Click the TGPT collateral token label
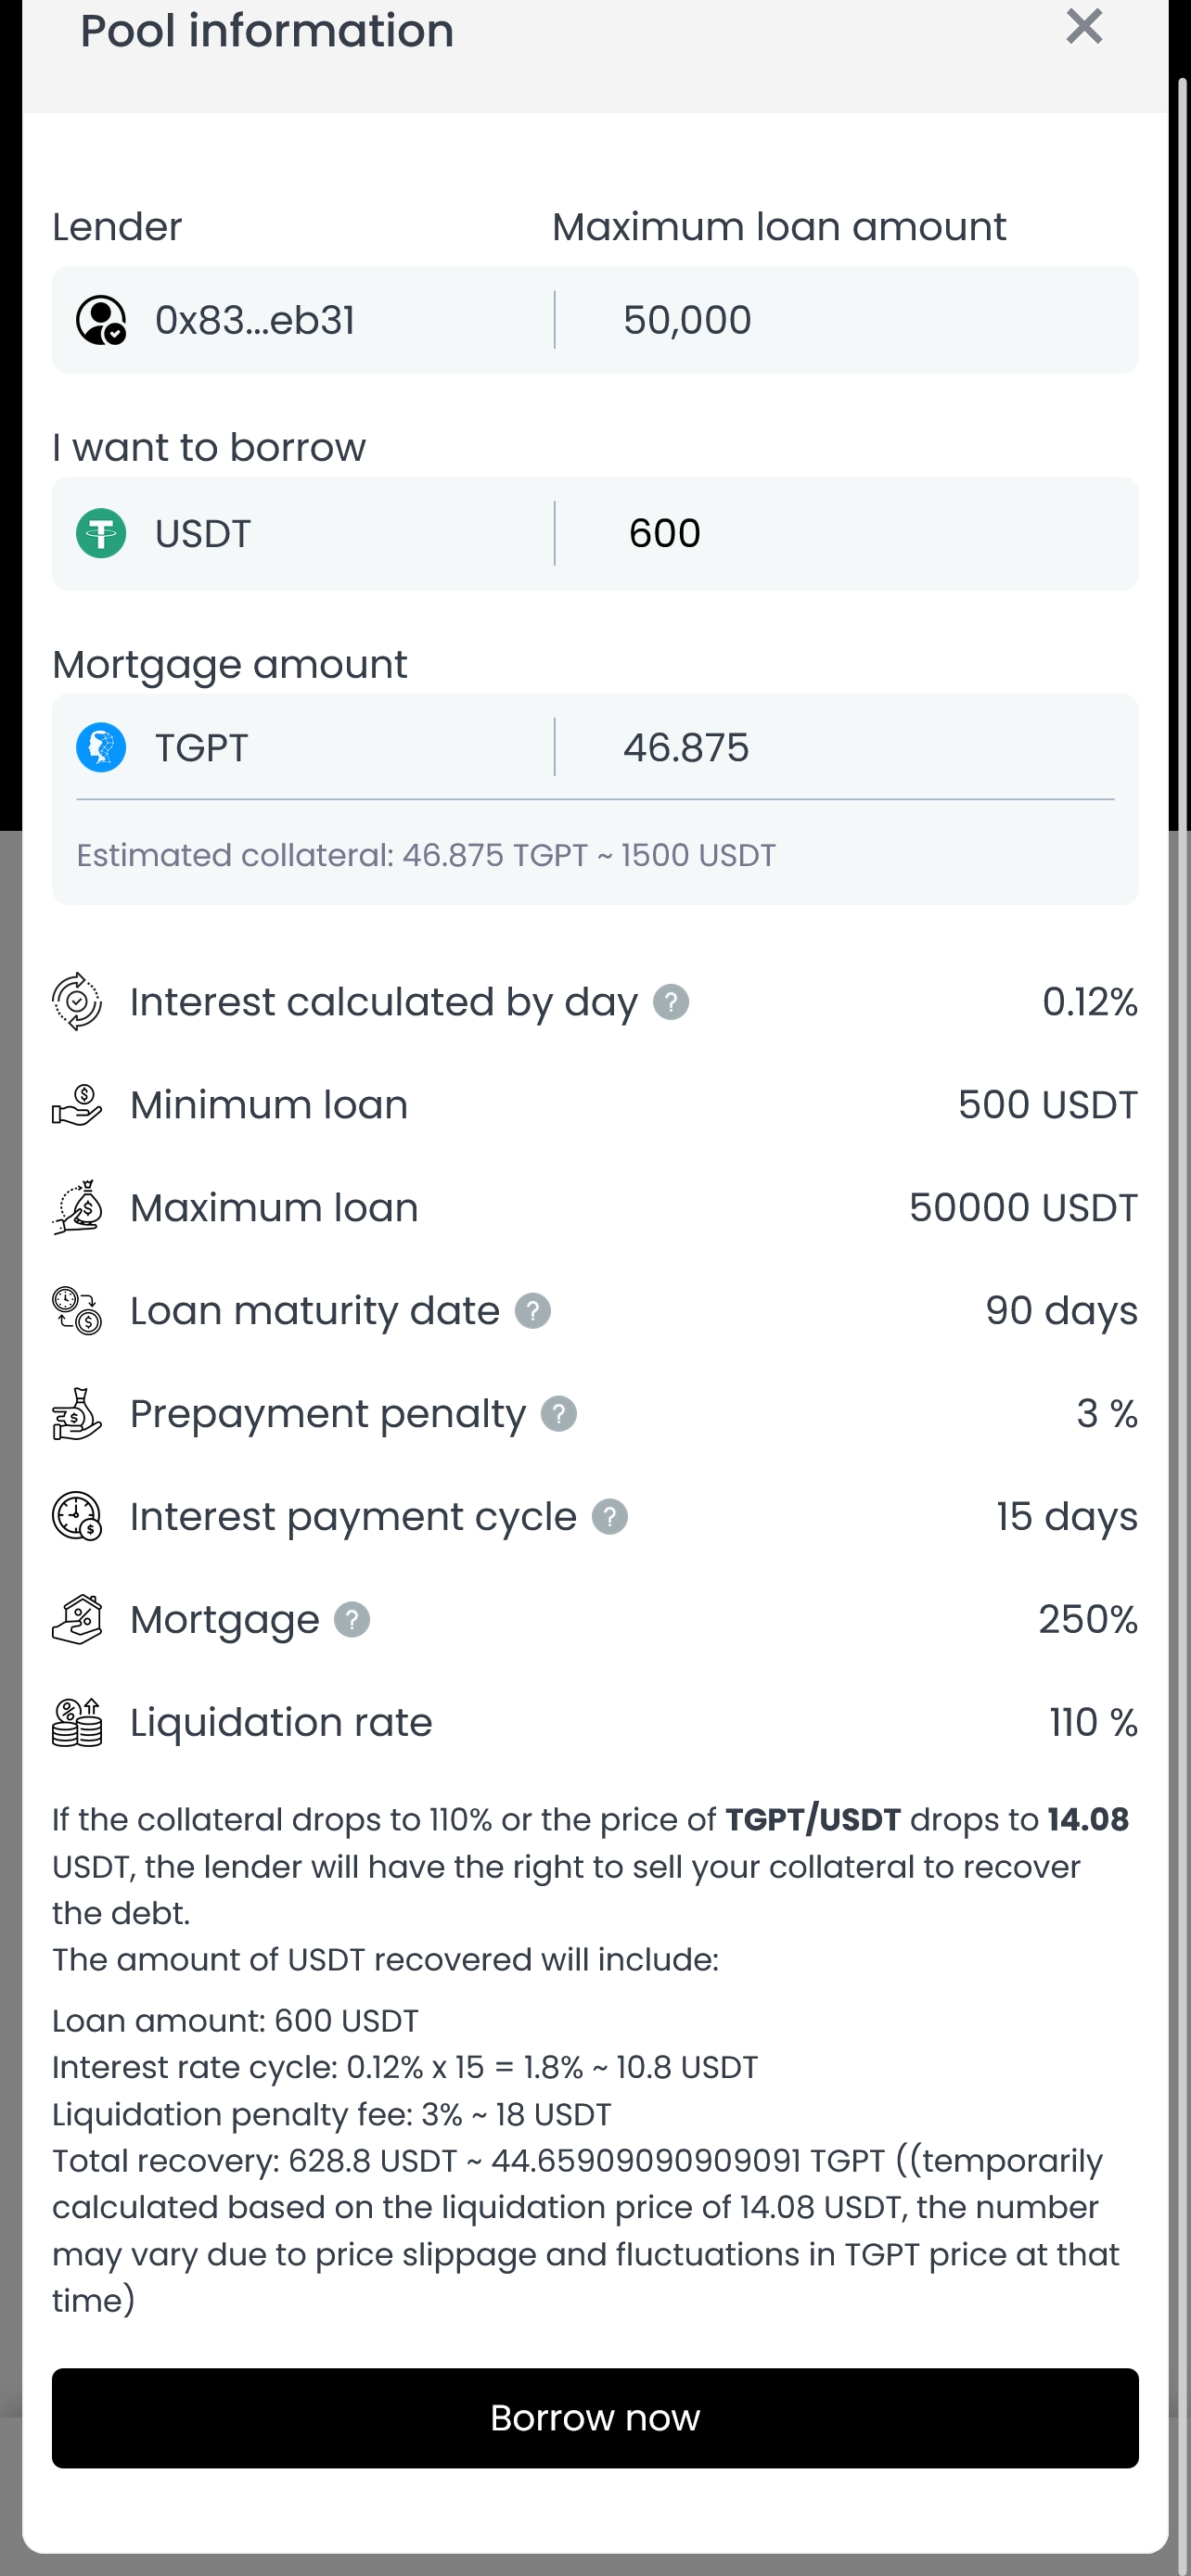Viewport: 1191px width, 2576px height. [x=201, y=748]
